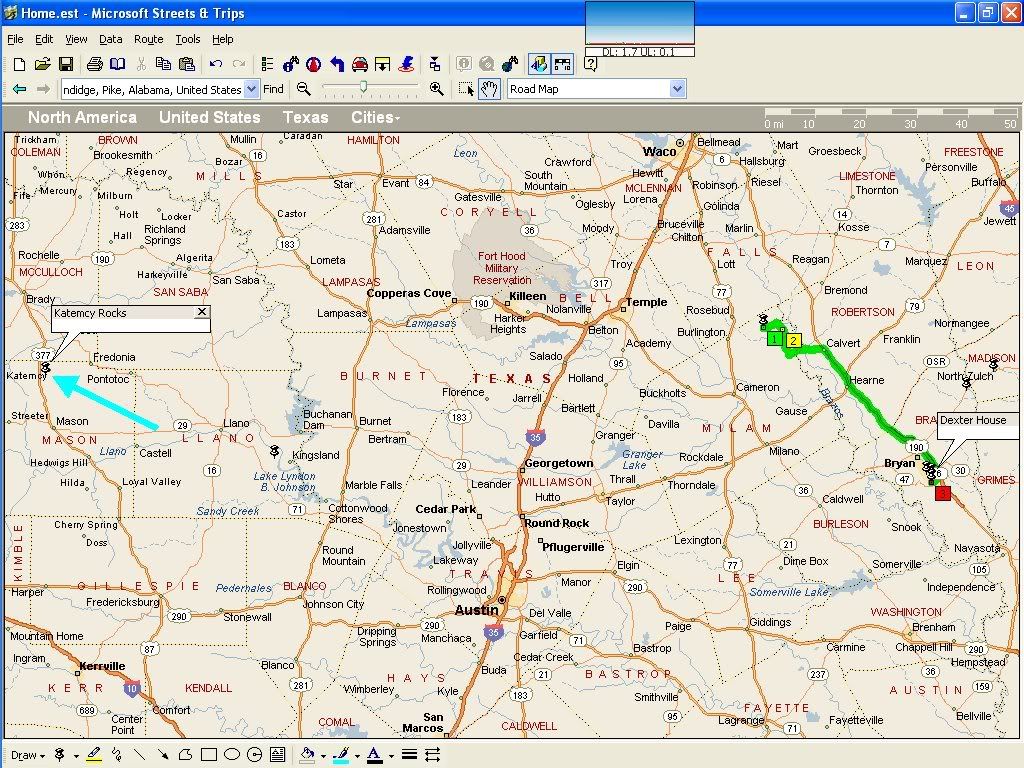Open the View menu
1024x768 pixels.
click(76, 39)
